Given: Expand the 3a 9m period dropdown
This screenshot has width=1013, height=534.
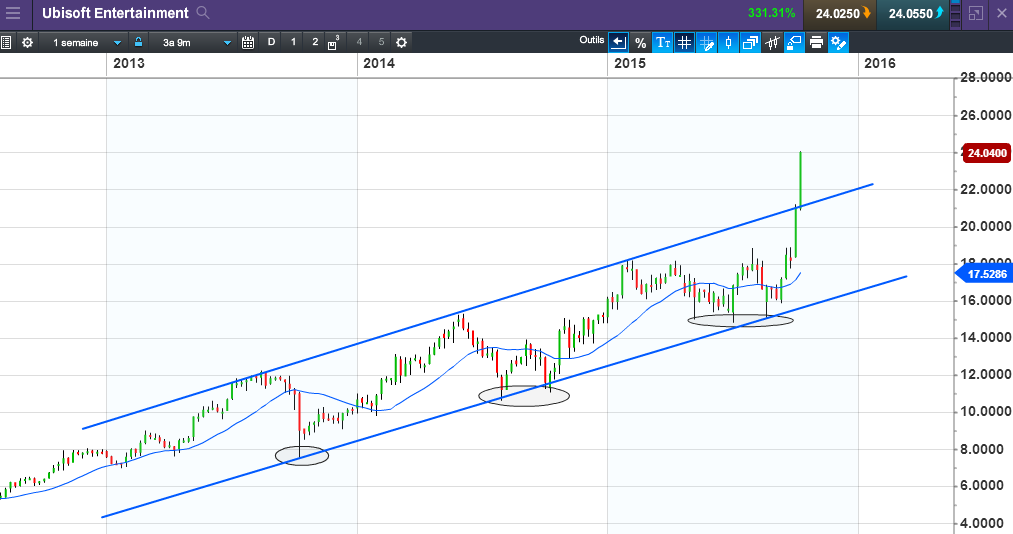Looking at the screenshot, I should click(x=227, y=43).
